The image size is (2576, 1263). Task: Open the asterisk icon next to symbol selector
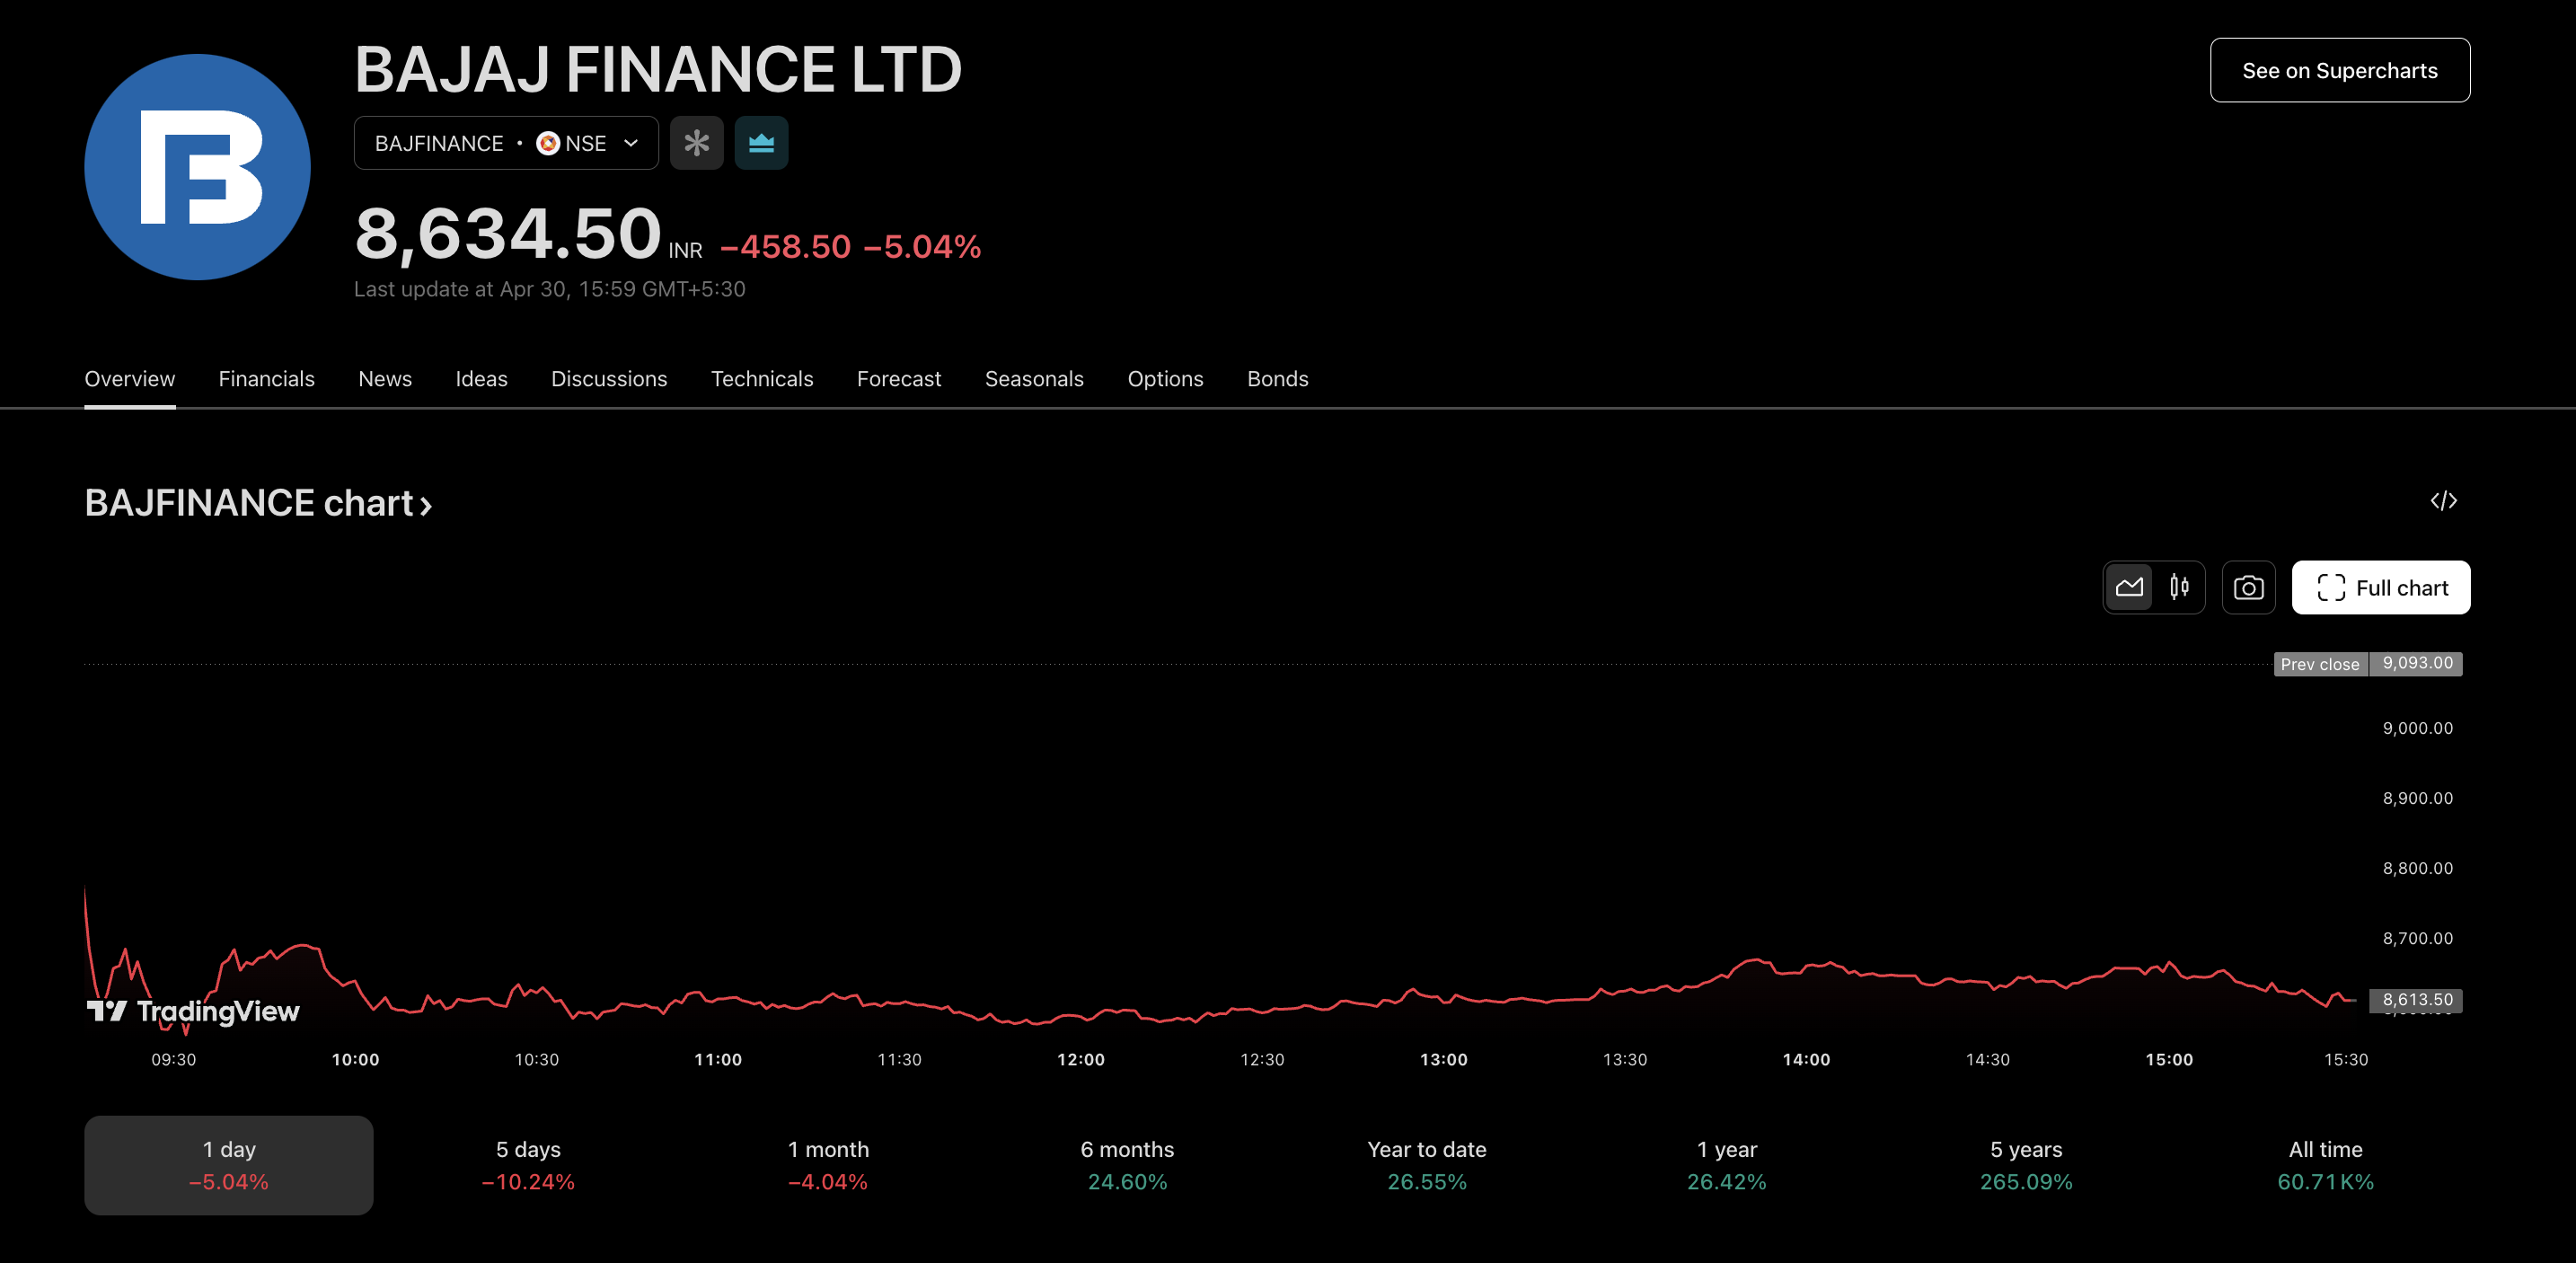tap(696, 143)
